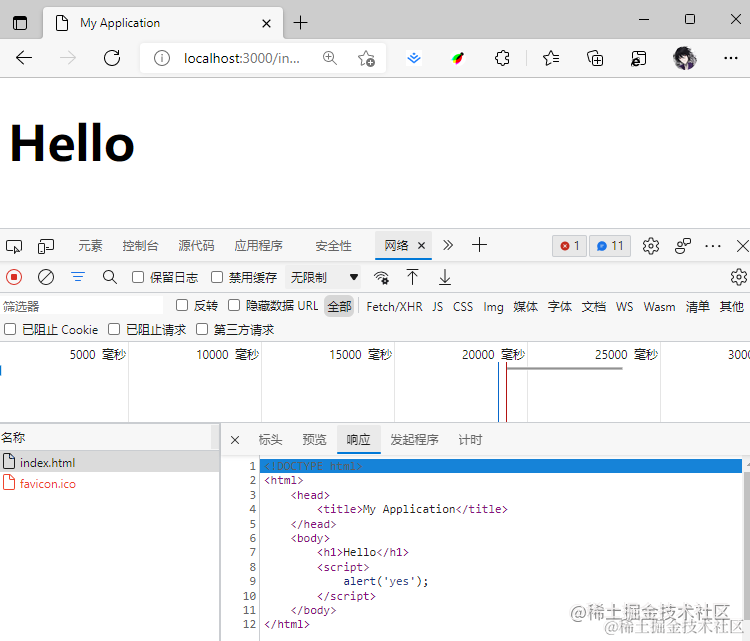The height and width of the screenshot is (641, 750).
Task: Select the index.html request
Action: click(x=110, y=462)
